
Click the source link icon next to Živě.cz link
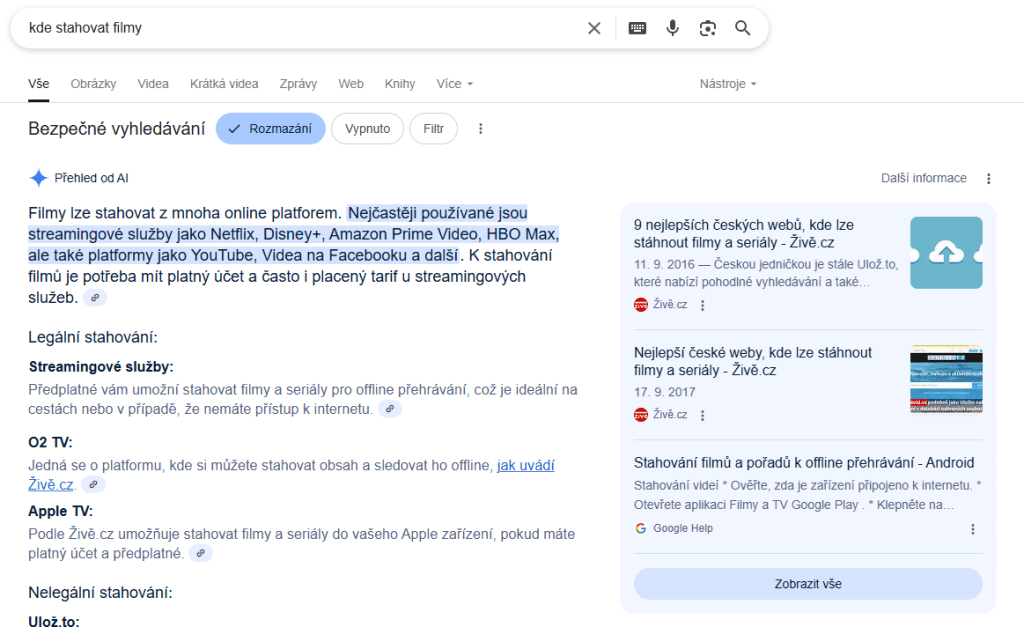tap(93, 485)
